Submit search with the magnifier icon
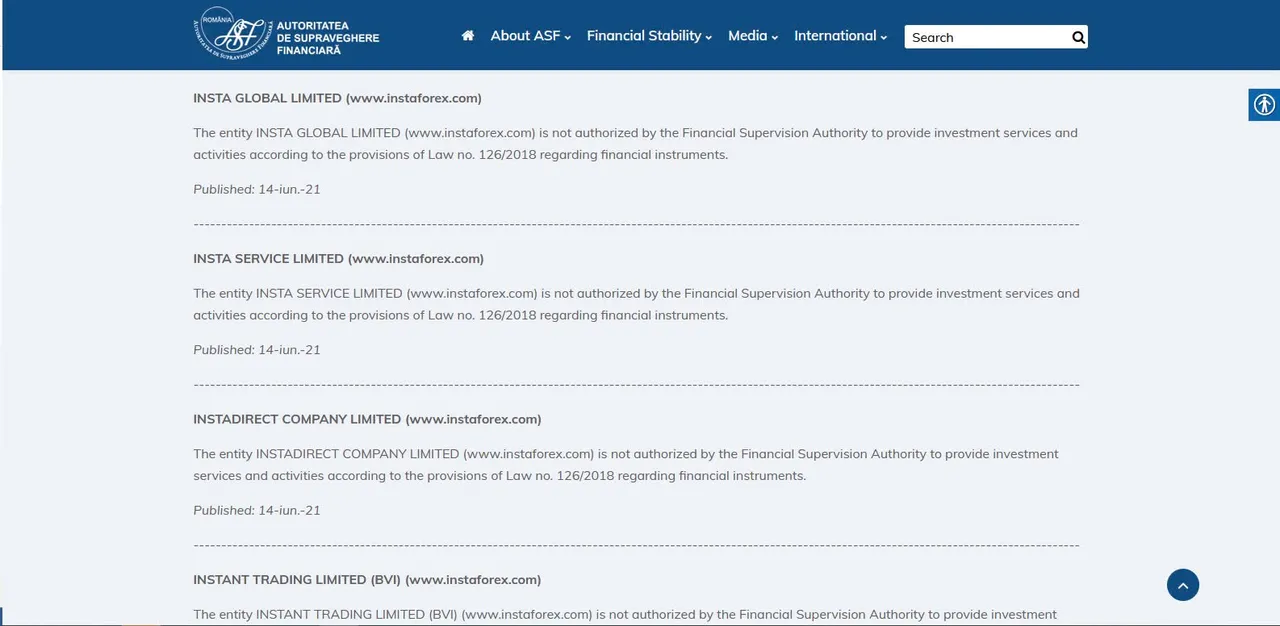The height and width of the screenshot is (626, 1280). [x=1078, y=37]
